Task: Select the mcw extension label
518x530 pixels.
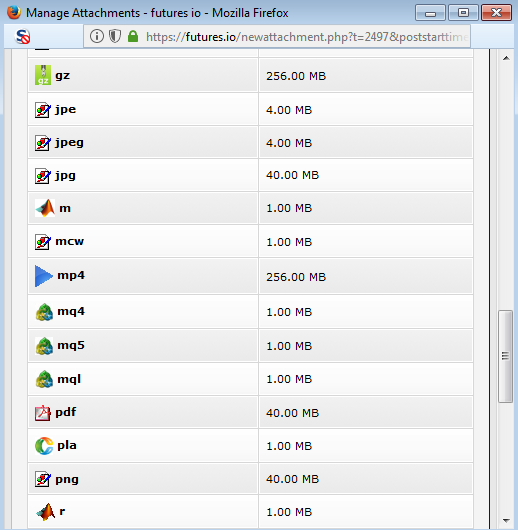Action: tap(70, 241)
